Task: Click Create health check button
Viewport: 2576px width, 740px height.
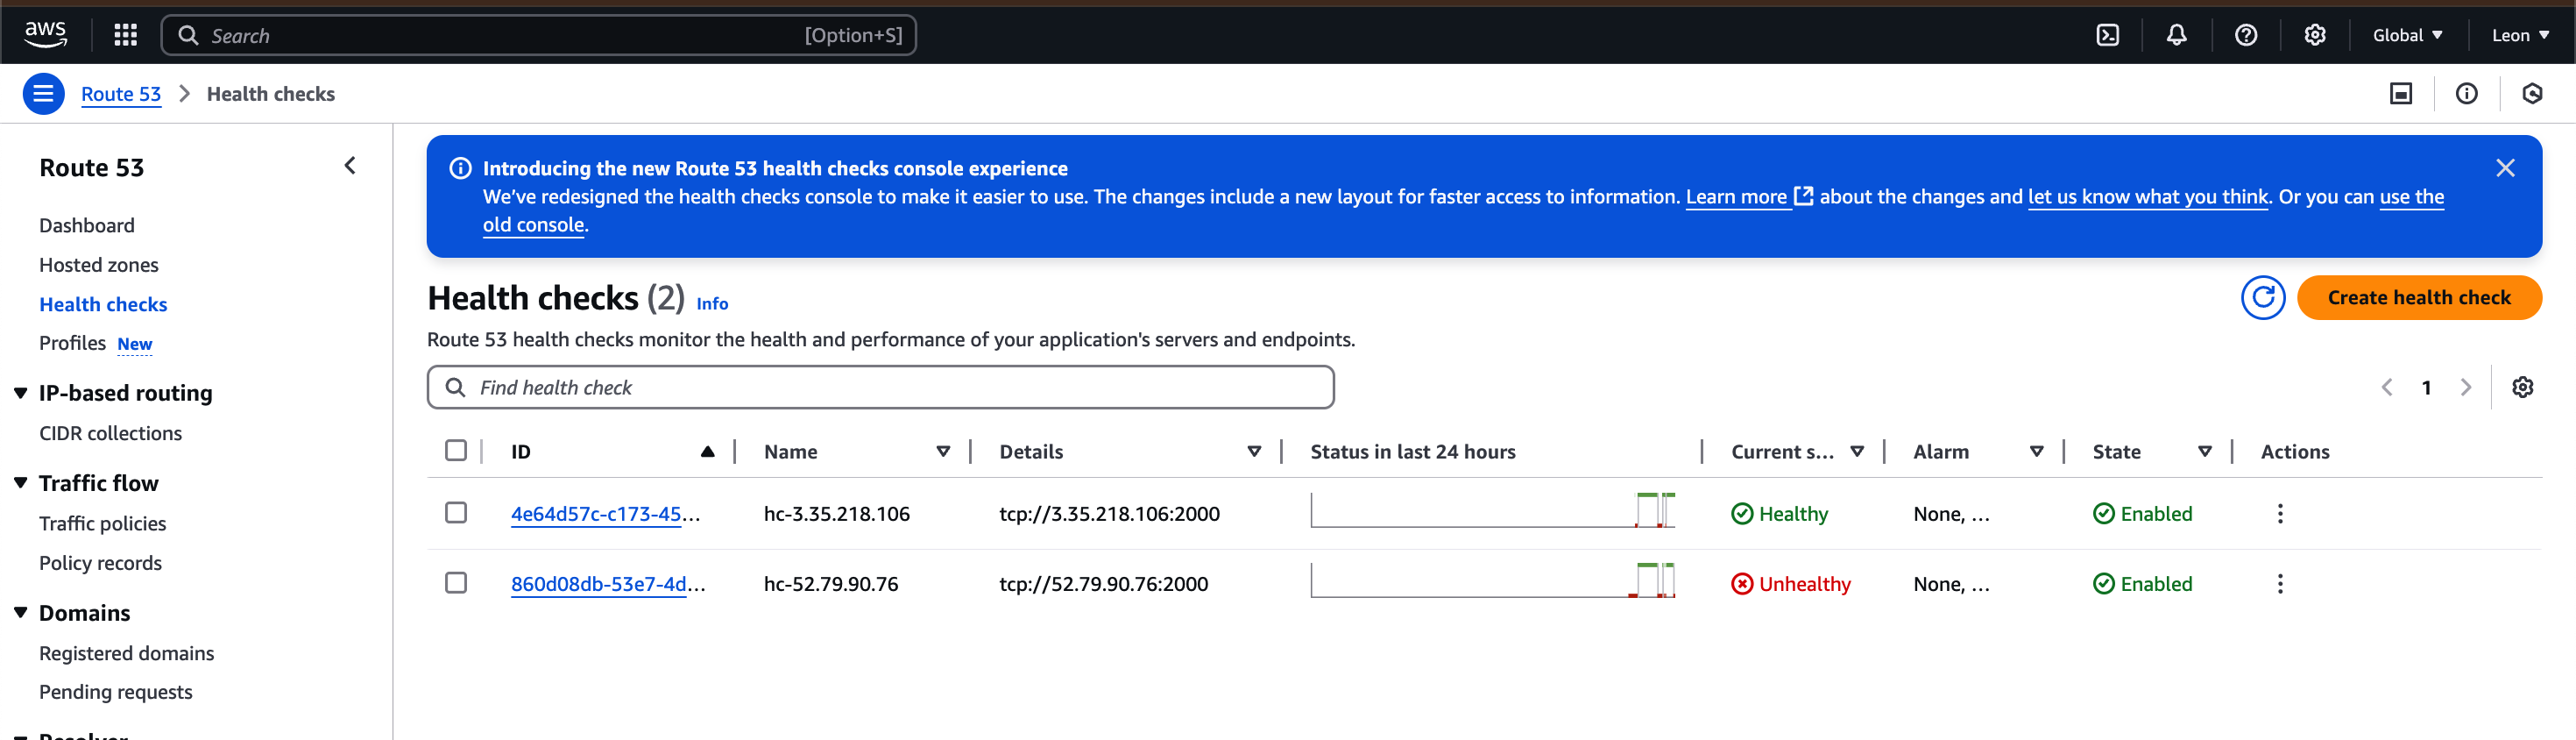Action: coord(2418,298)
